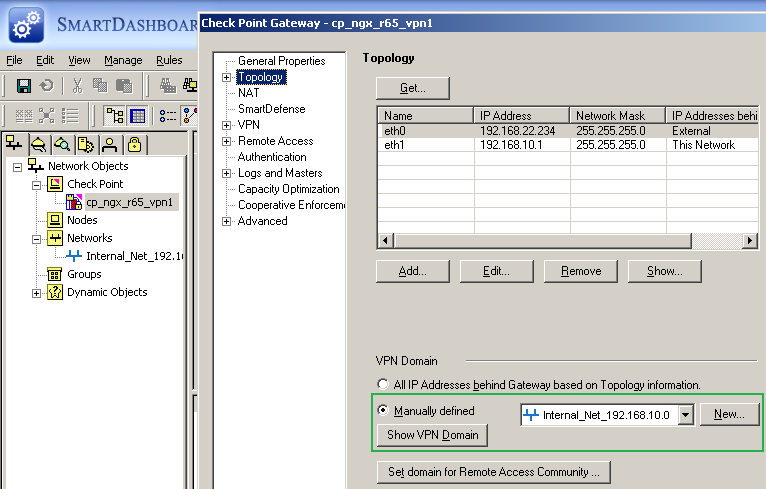The width and height of the screenshot is (766, 489).
Task: Click the interface table horizontal scrollbar thumb
Action: coord(543,241)
